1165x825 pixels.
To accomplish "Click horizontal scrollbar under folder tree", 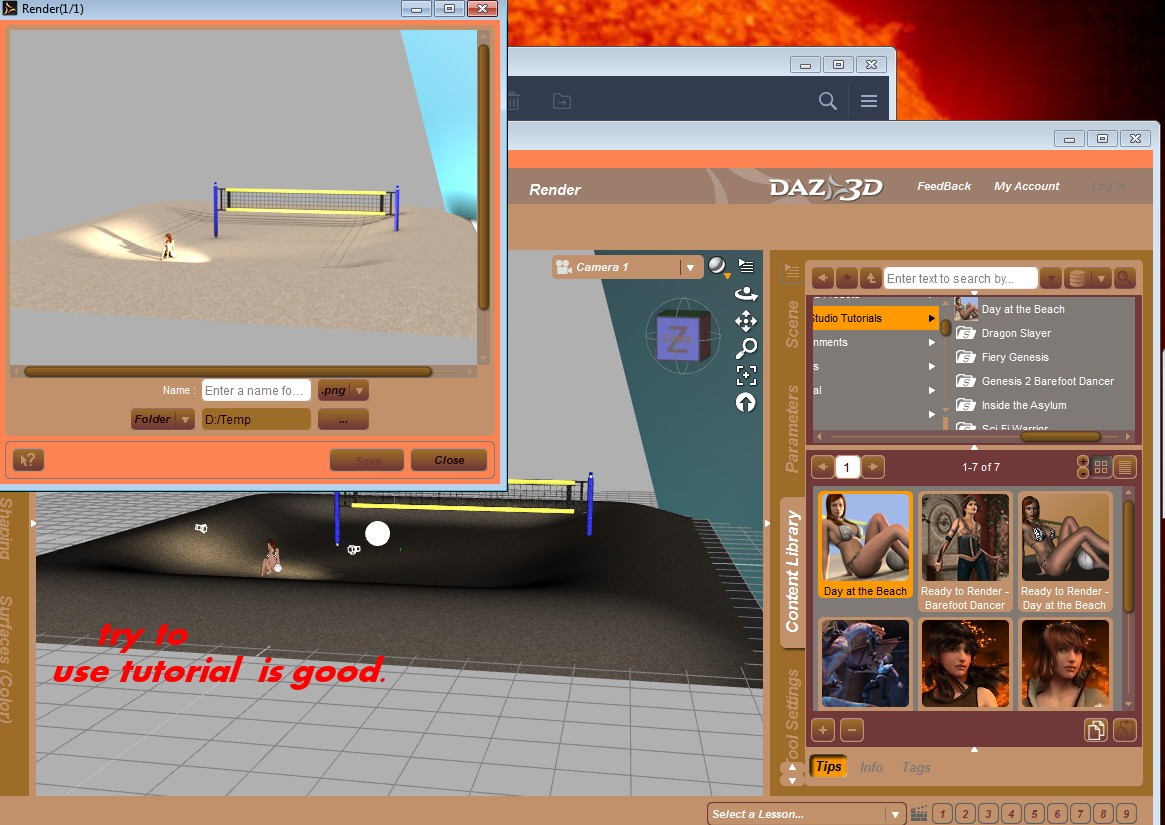I will point(1060,436).
